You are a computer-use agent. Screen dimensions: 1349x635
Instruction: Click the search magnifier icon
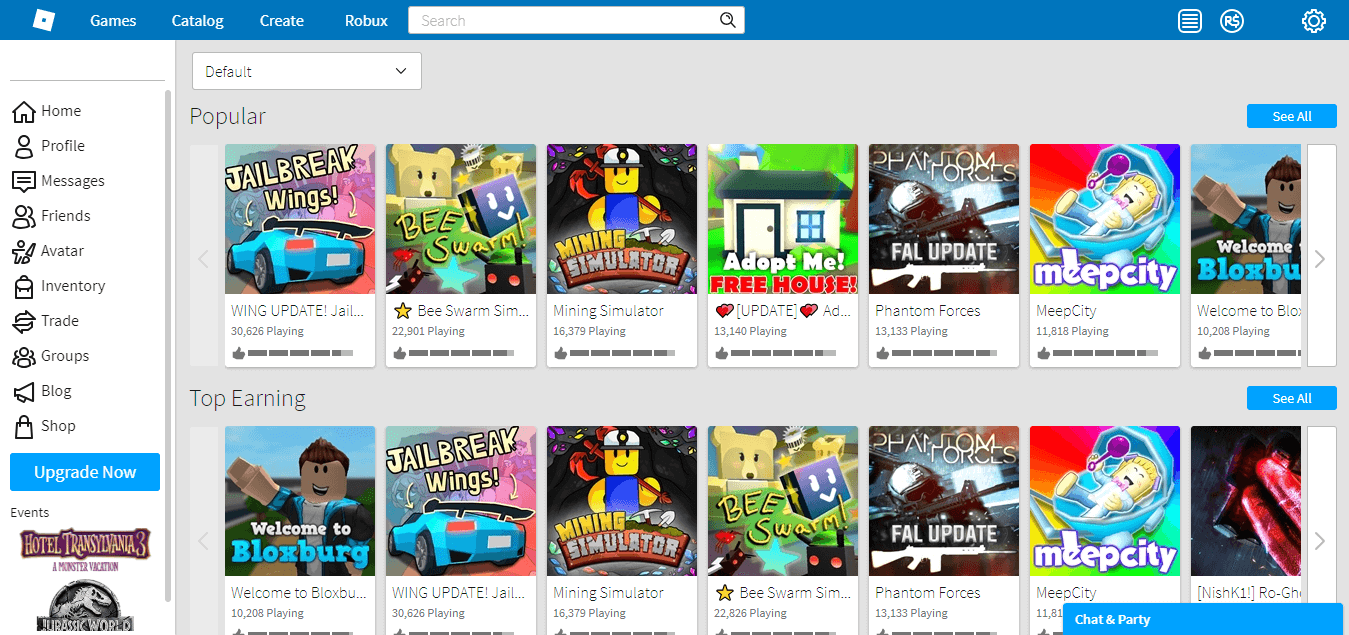pos(728,20)
